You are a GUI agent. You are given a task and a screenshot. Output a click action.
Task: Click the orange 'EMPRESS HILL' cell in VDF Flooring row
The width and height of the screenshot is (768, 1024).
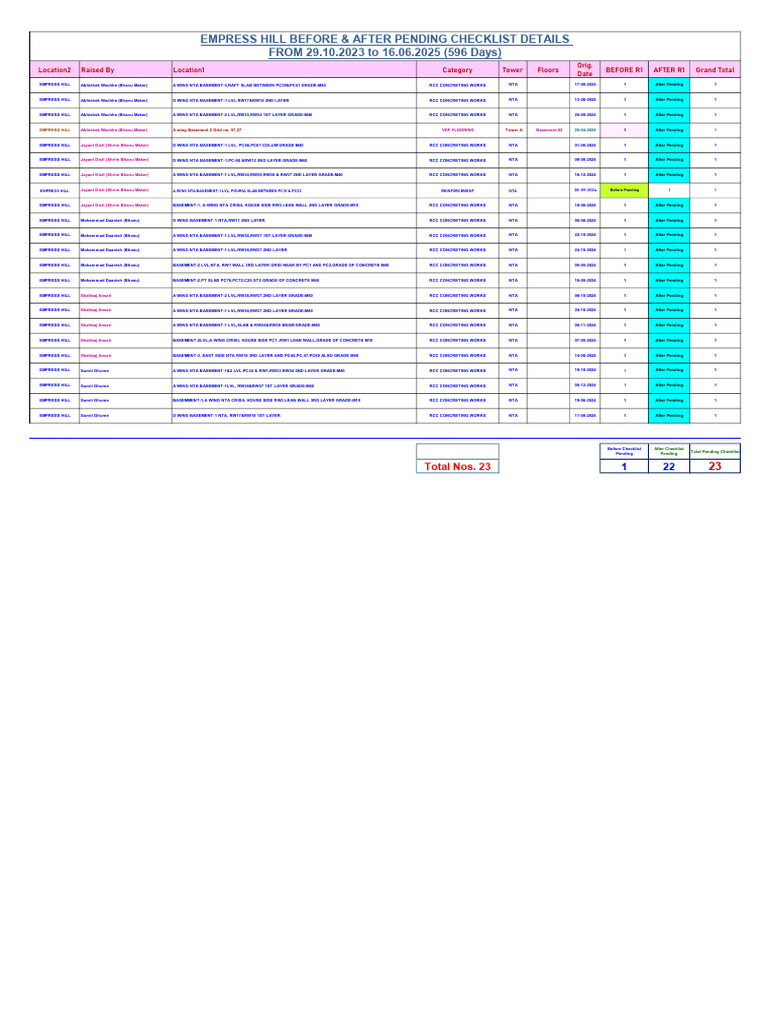[54, 130]
